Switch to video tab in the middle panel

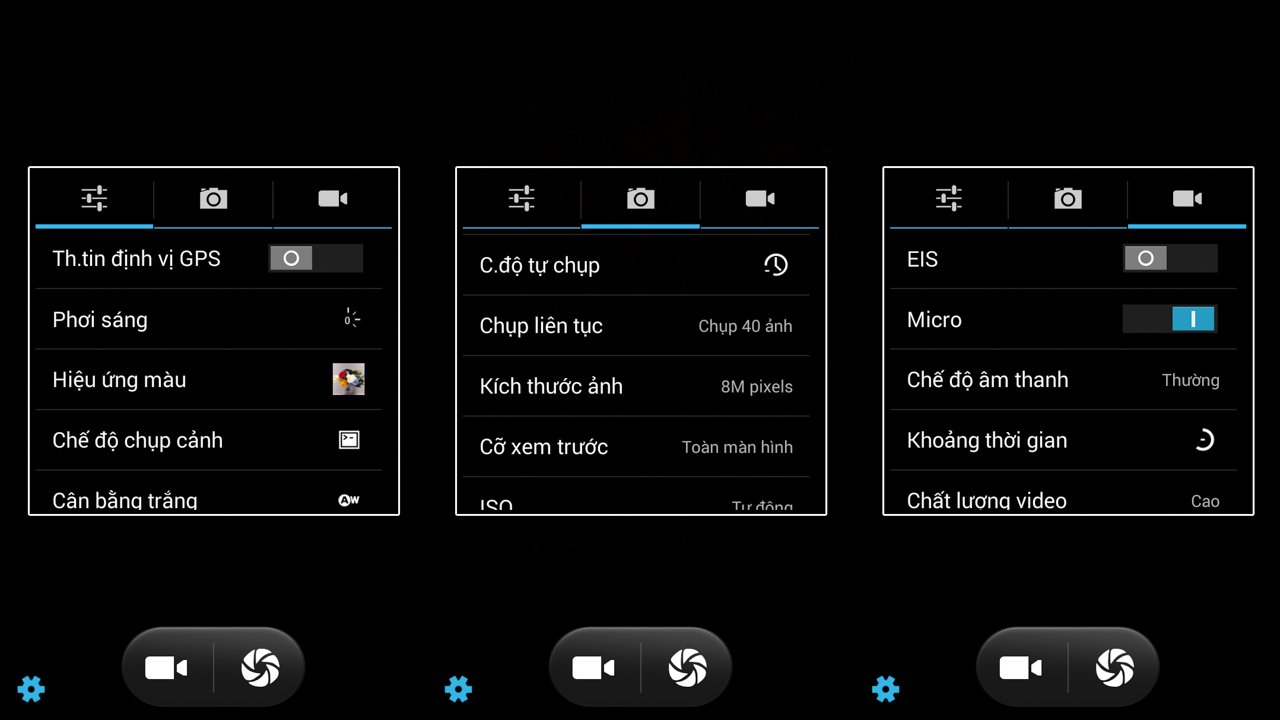coord(760,198)
